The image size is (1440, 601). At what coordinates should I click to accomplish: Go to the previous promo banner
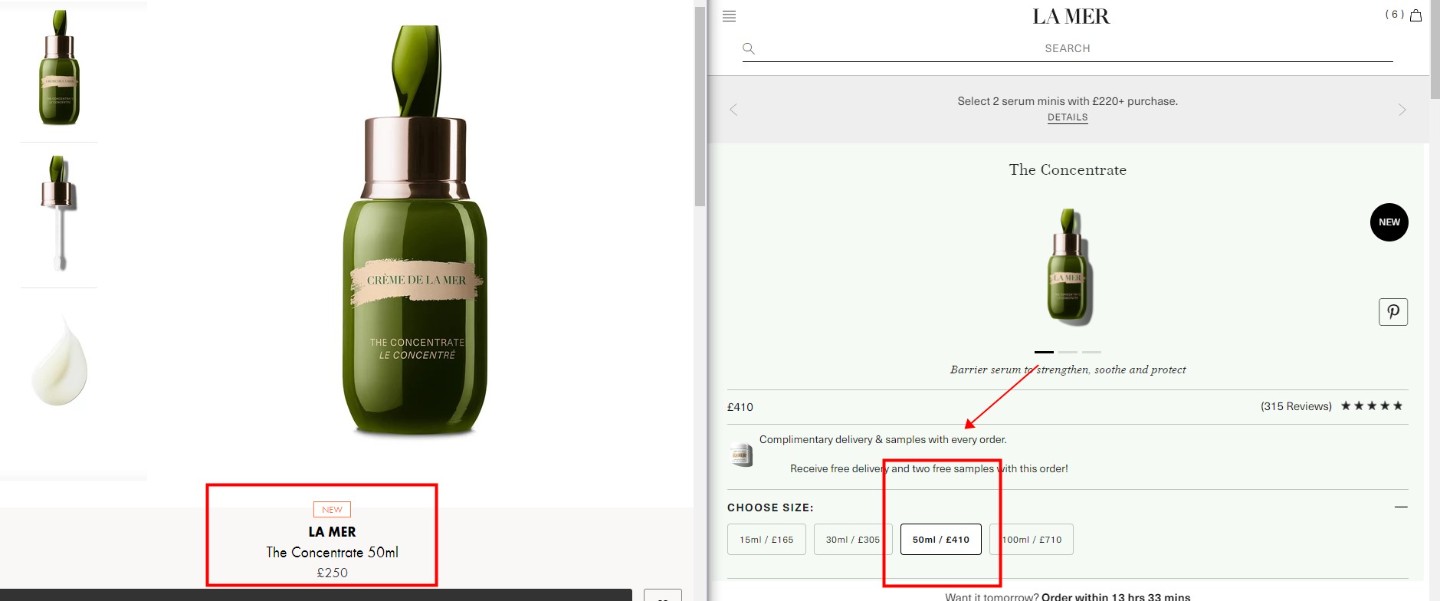tap(733, 110)
